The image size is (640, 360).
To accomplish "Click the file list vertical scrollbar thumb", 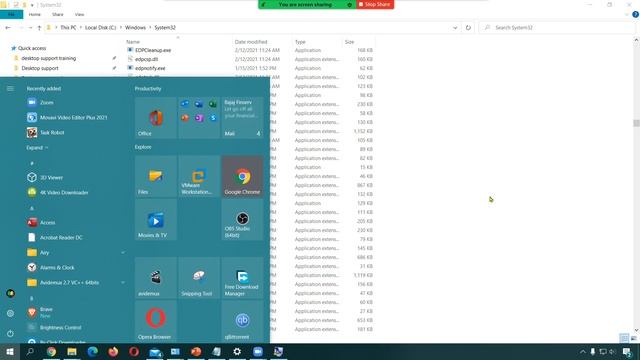I will pos(636,123).
